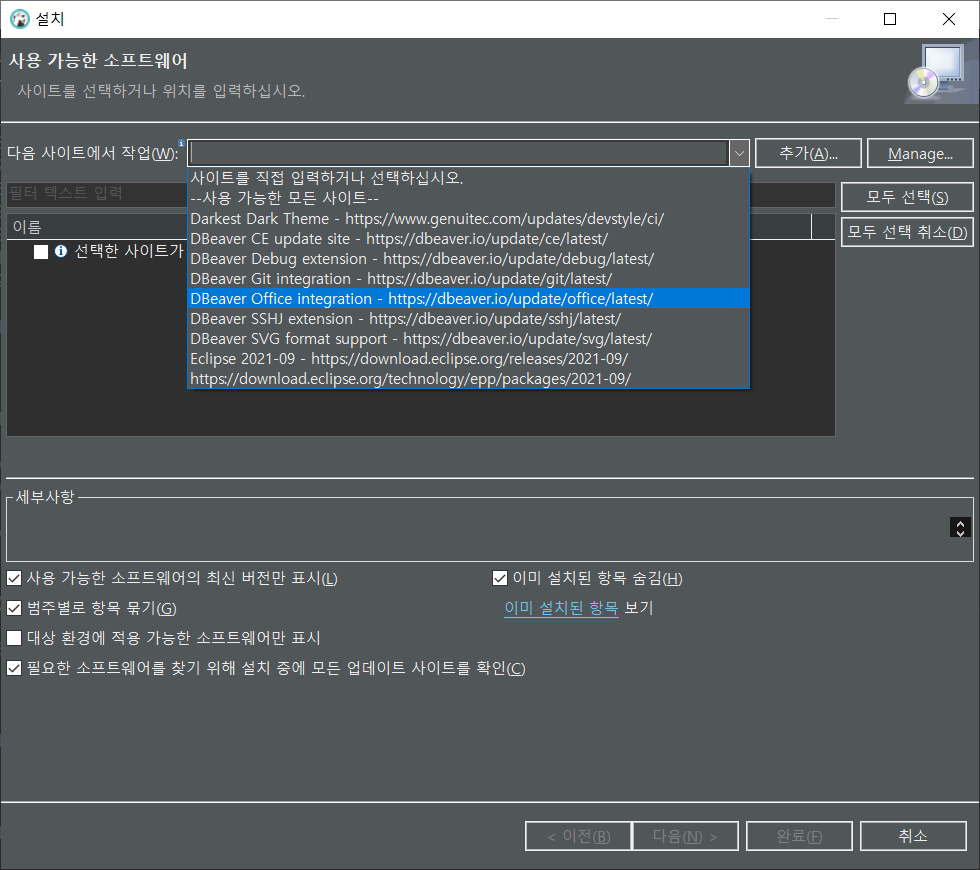Click the 세부사항 group label
Viewport: 980px width, 870px height.
45,497
